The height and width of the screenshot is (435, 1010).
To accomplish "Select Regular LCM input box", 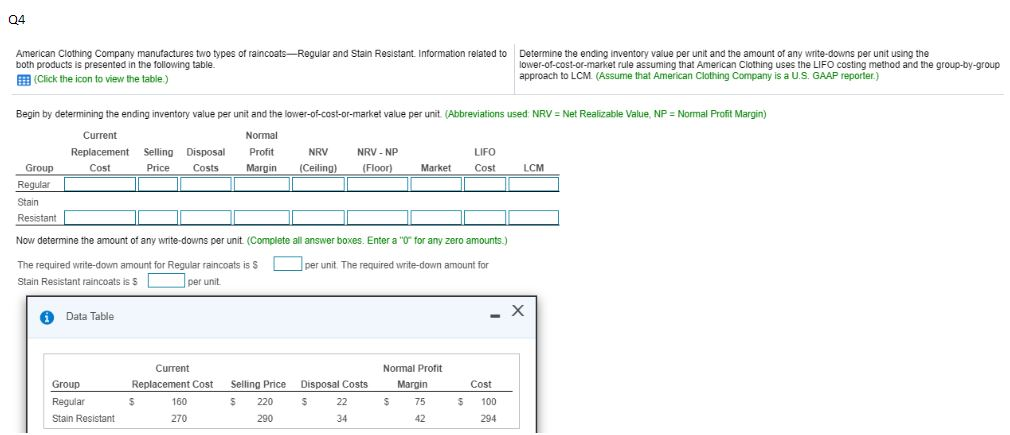I will tap(533, 184).
